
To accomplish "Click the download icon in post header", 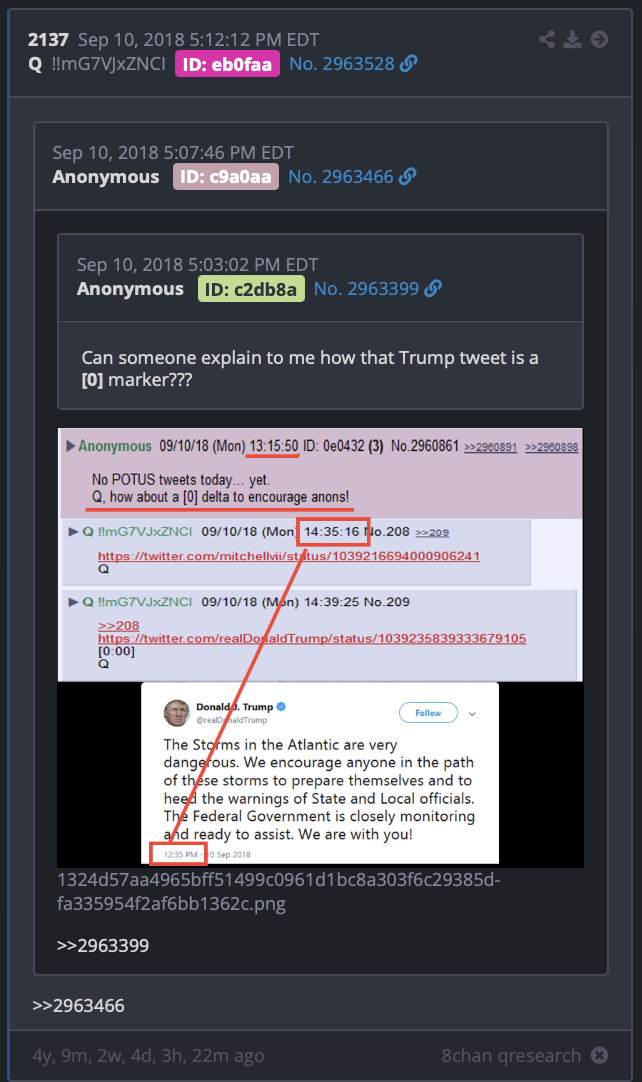I will [572, 39].
